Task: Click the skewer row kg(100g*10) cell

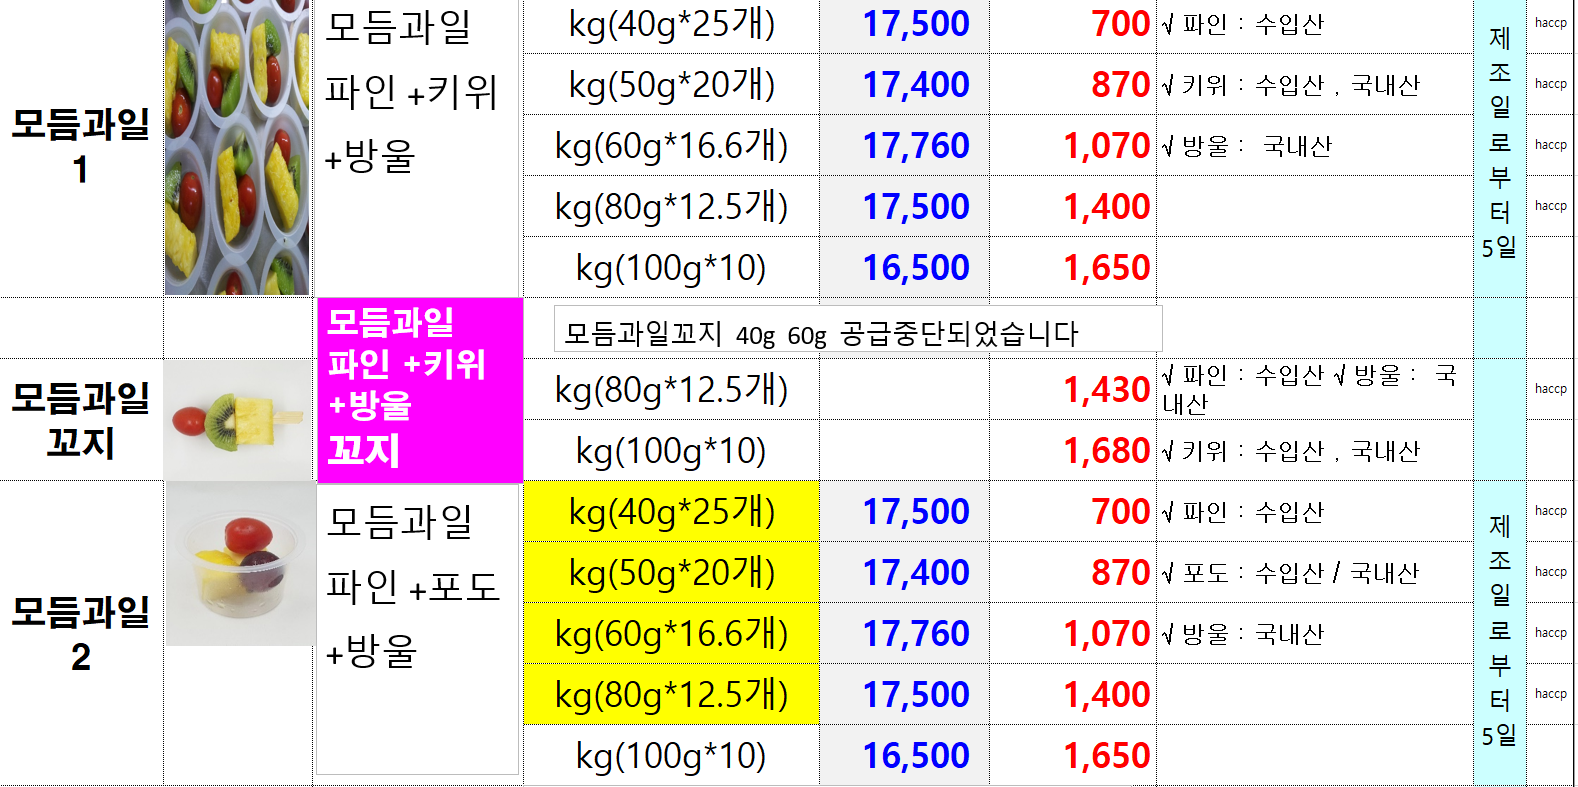Action: [x=671, y=451]
